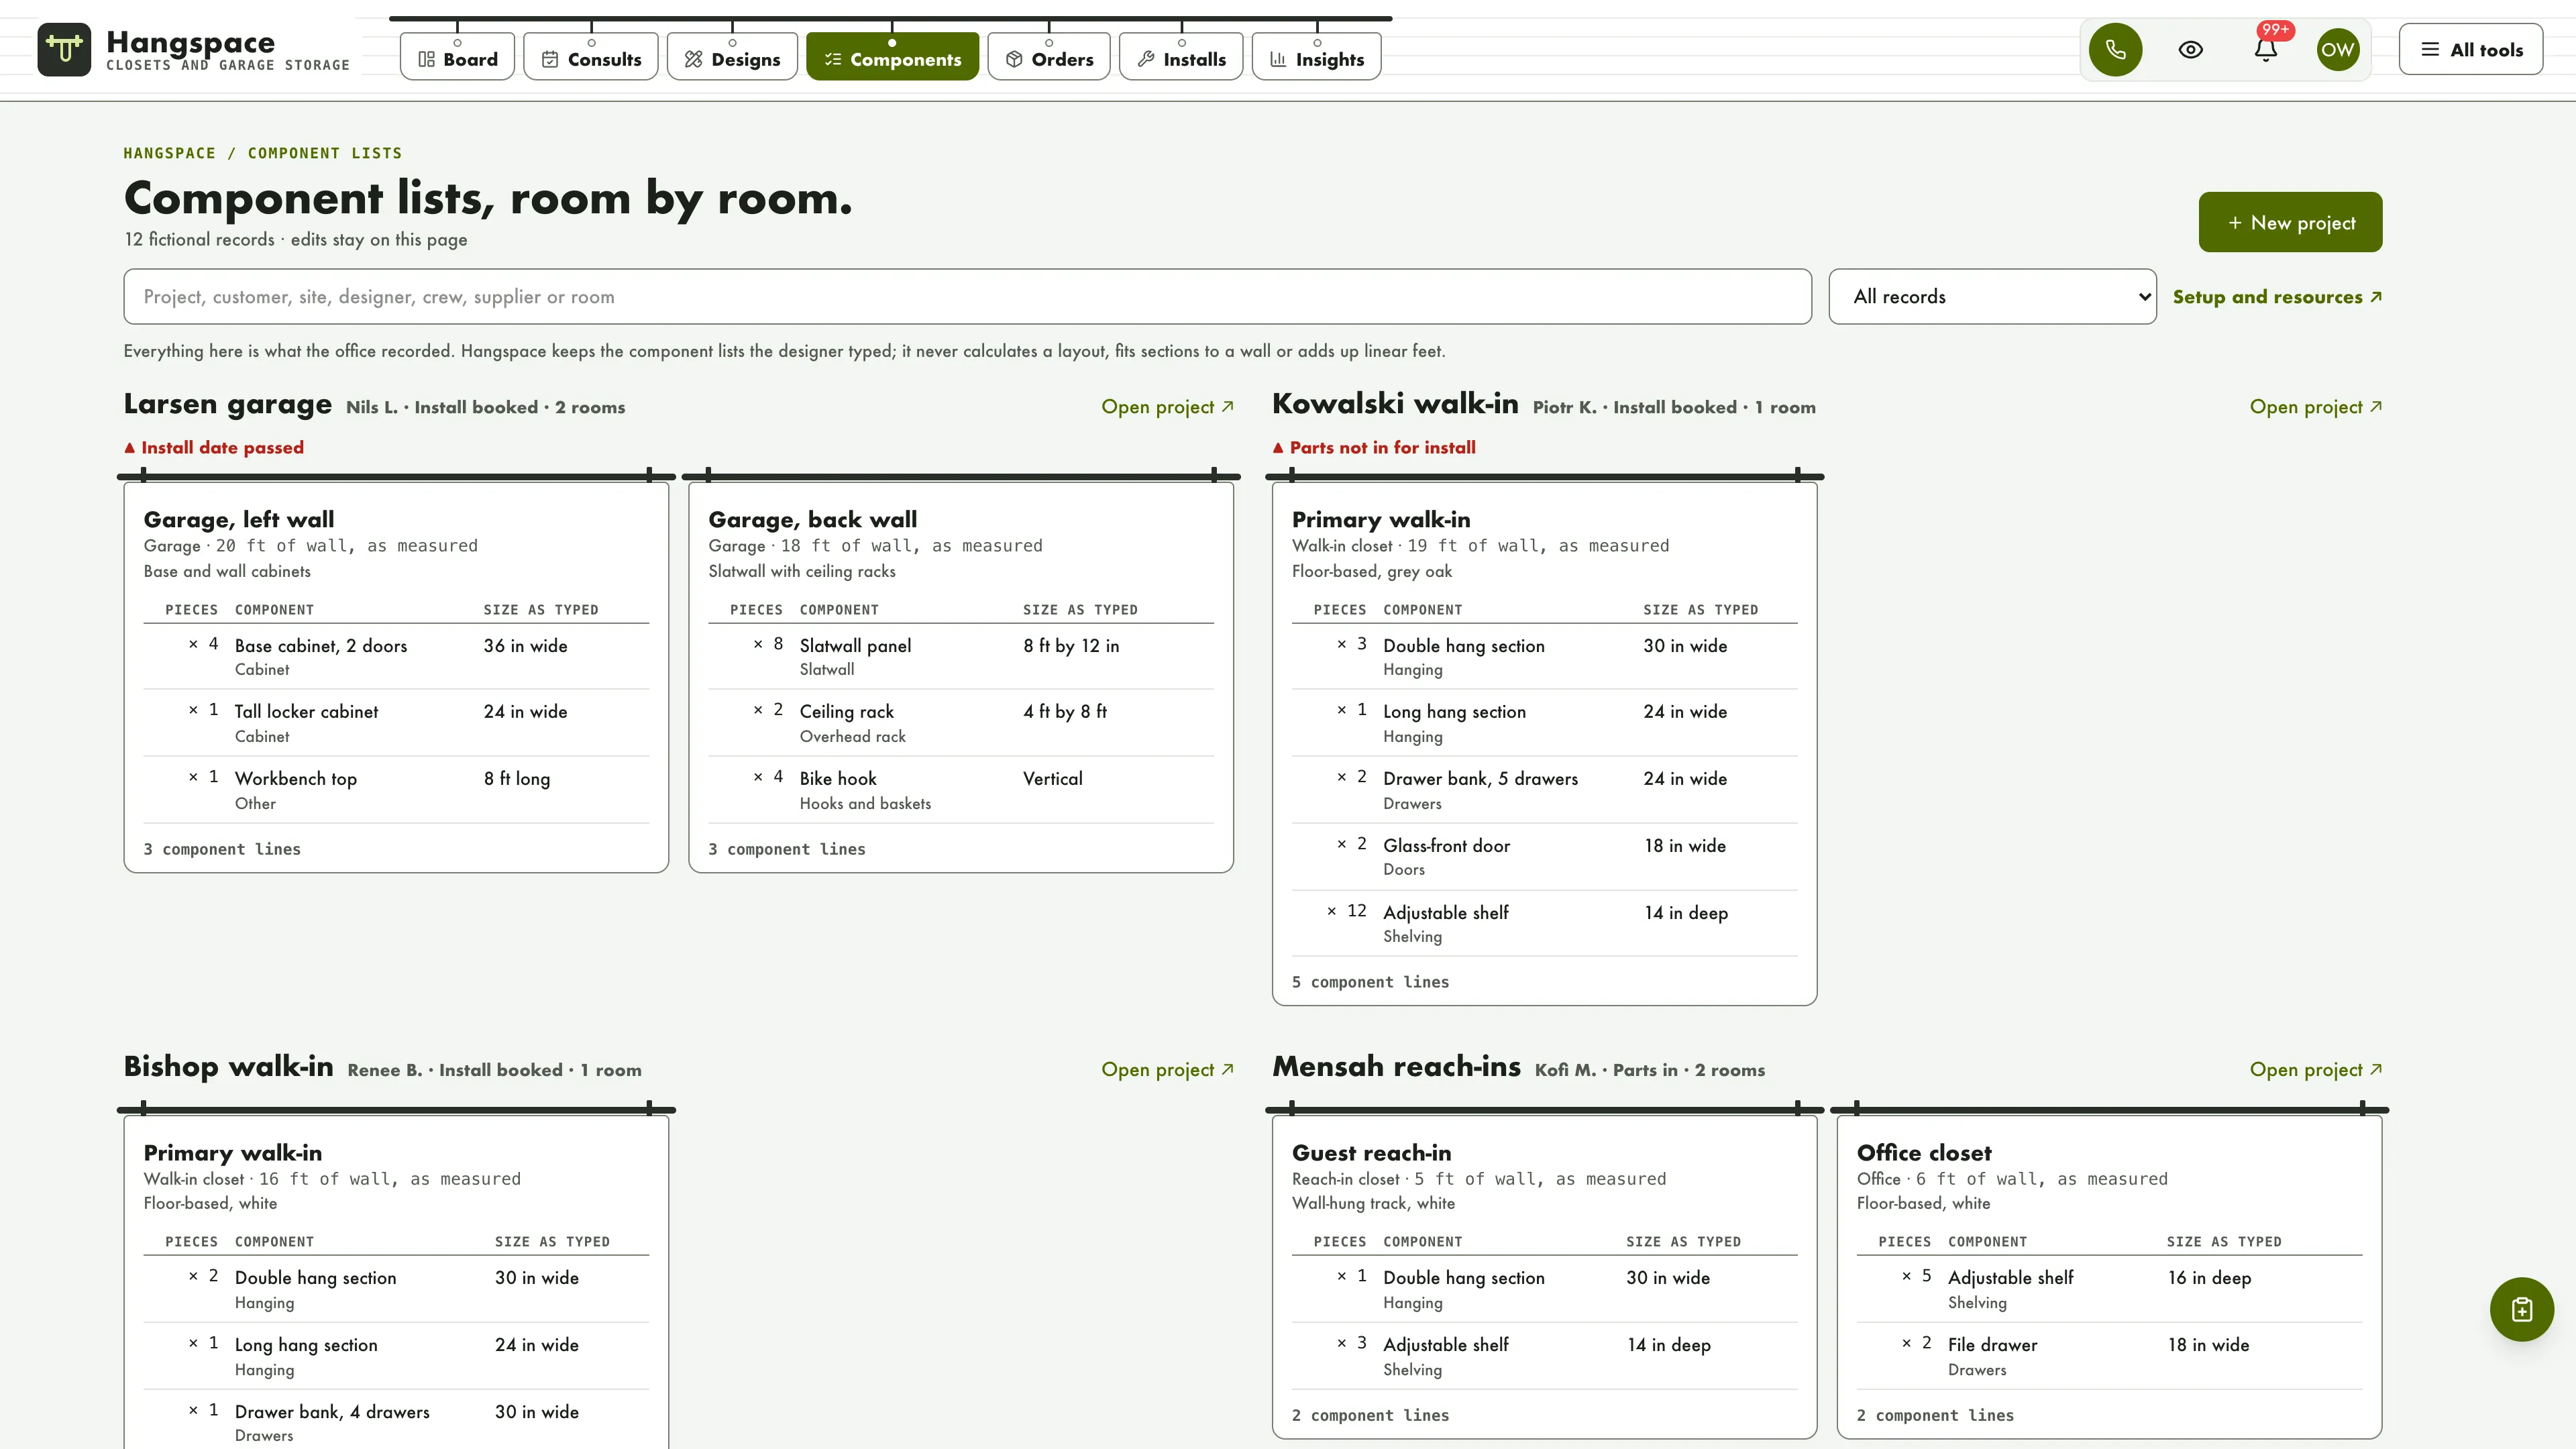This screenshot has height=1449, width=2576.
Task: Open project for Bishop walk-in
Action: click(x=1167, y=1070)
